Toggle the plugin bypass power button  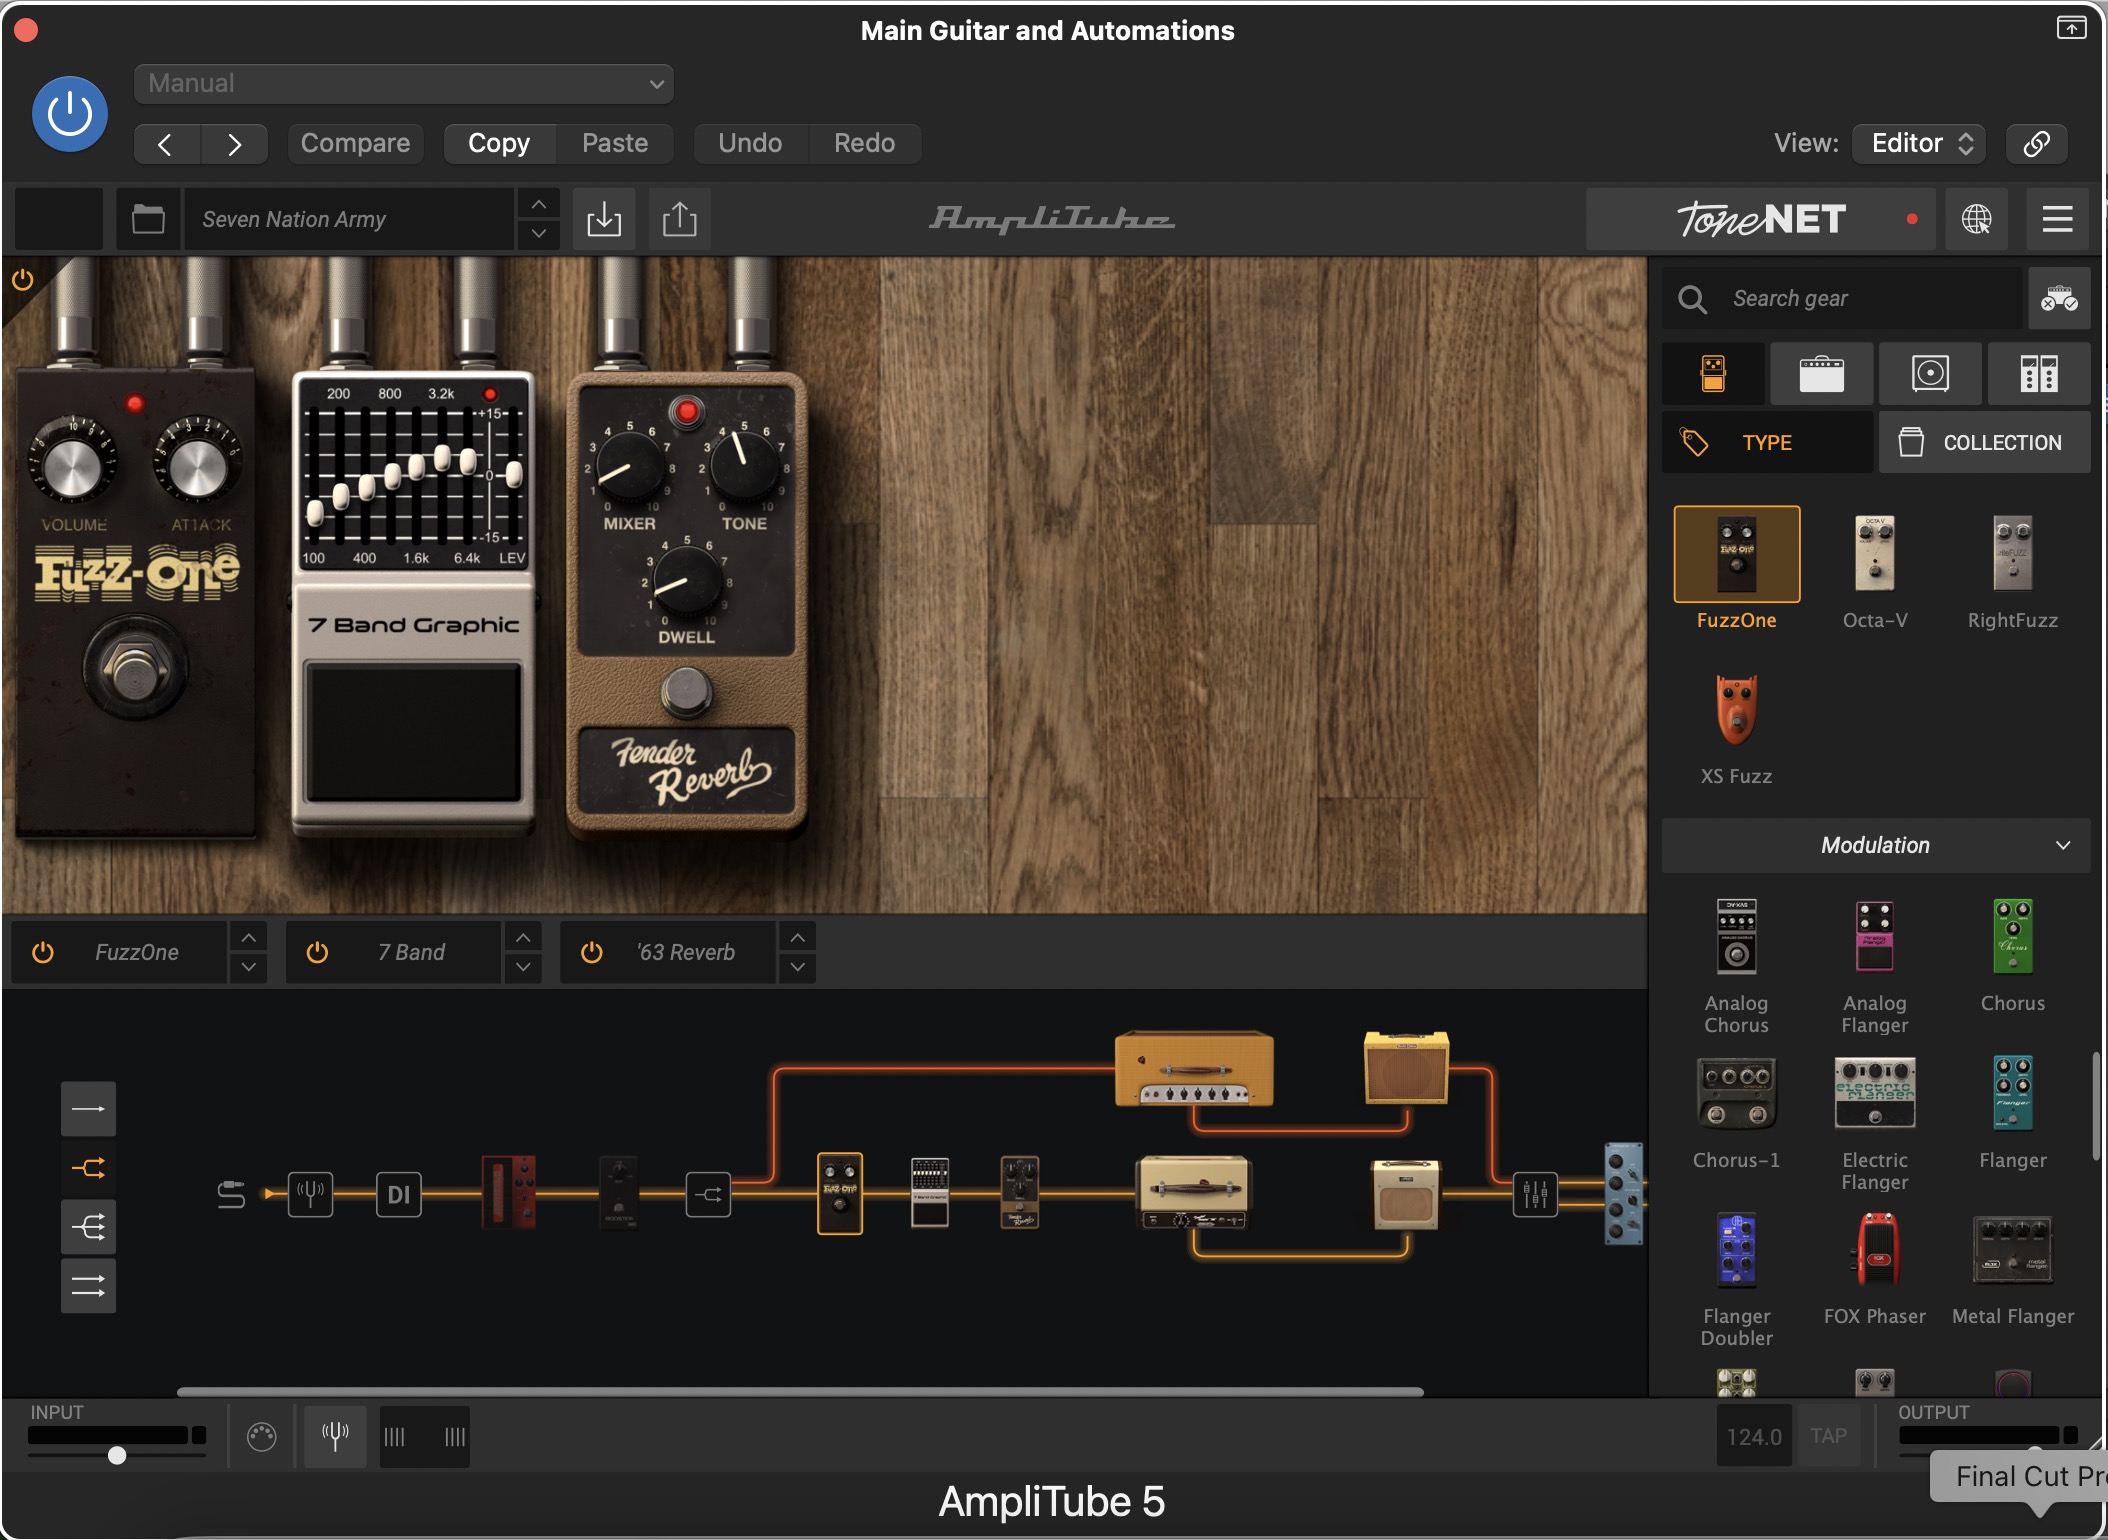pos(70,115)
